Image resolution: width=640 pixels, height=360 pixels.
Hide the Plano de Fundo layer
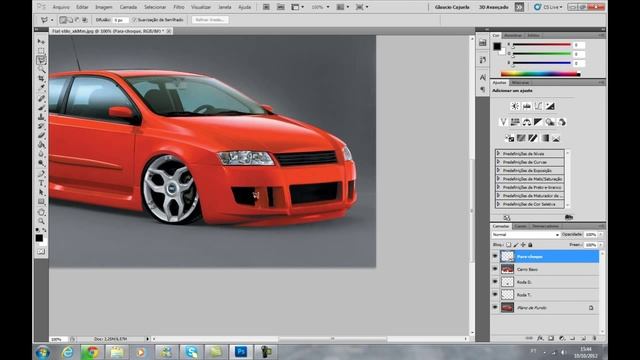495,307
